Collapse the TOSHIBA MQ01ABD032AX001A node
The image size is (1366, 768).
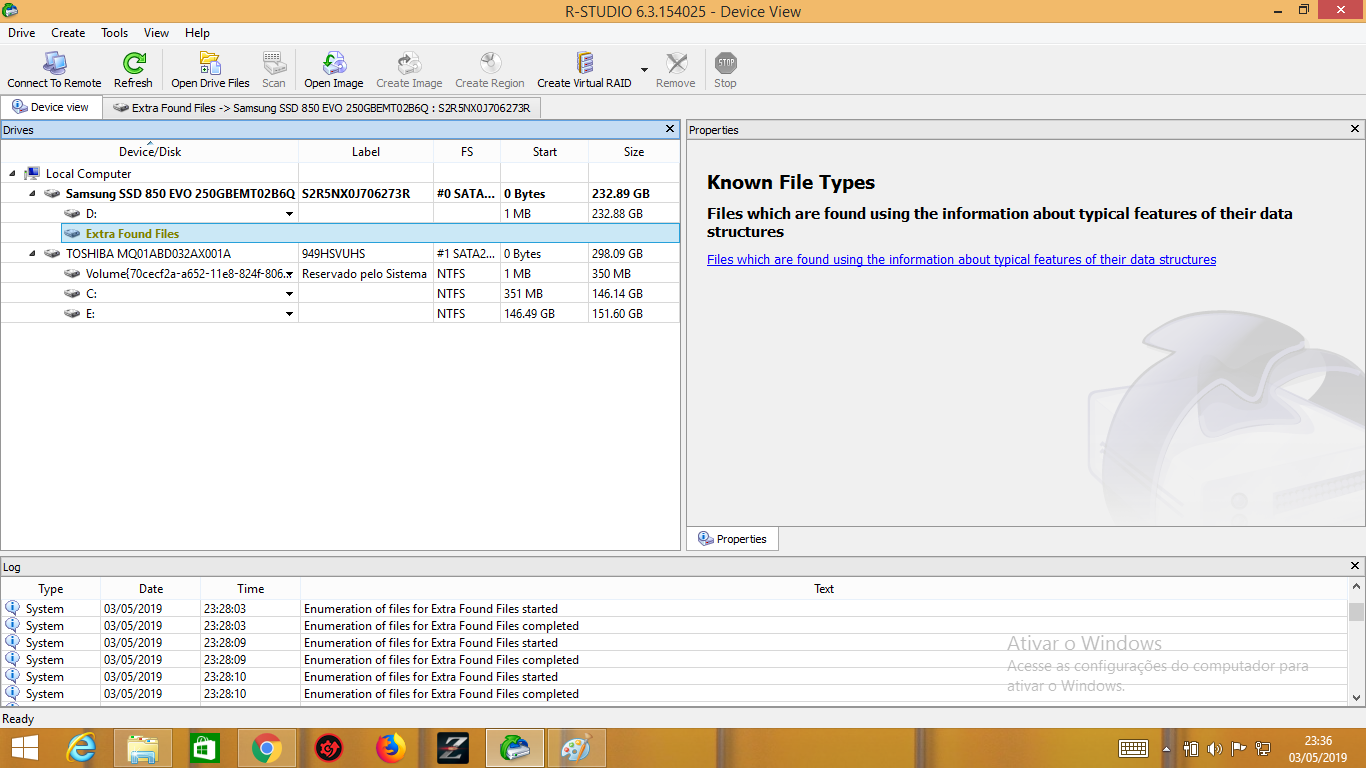coord(32,254)
